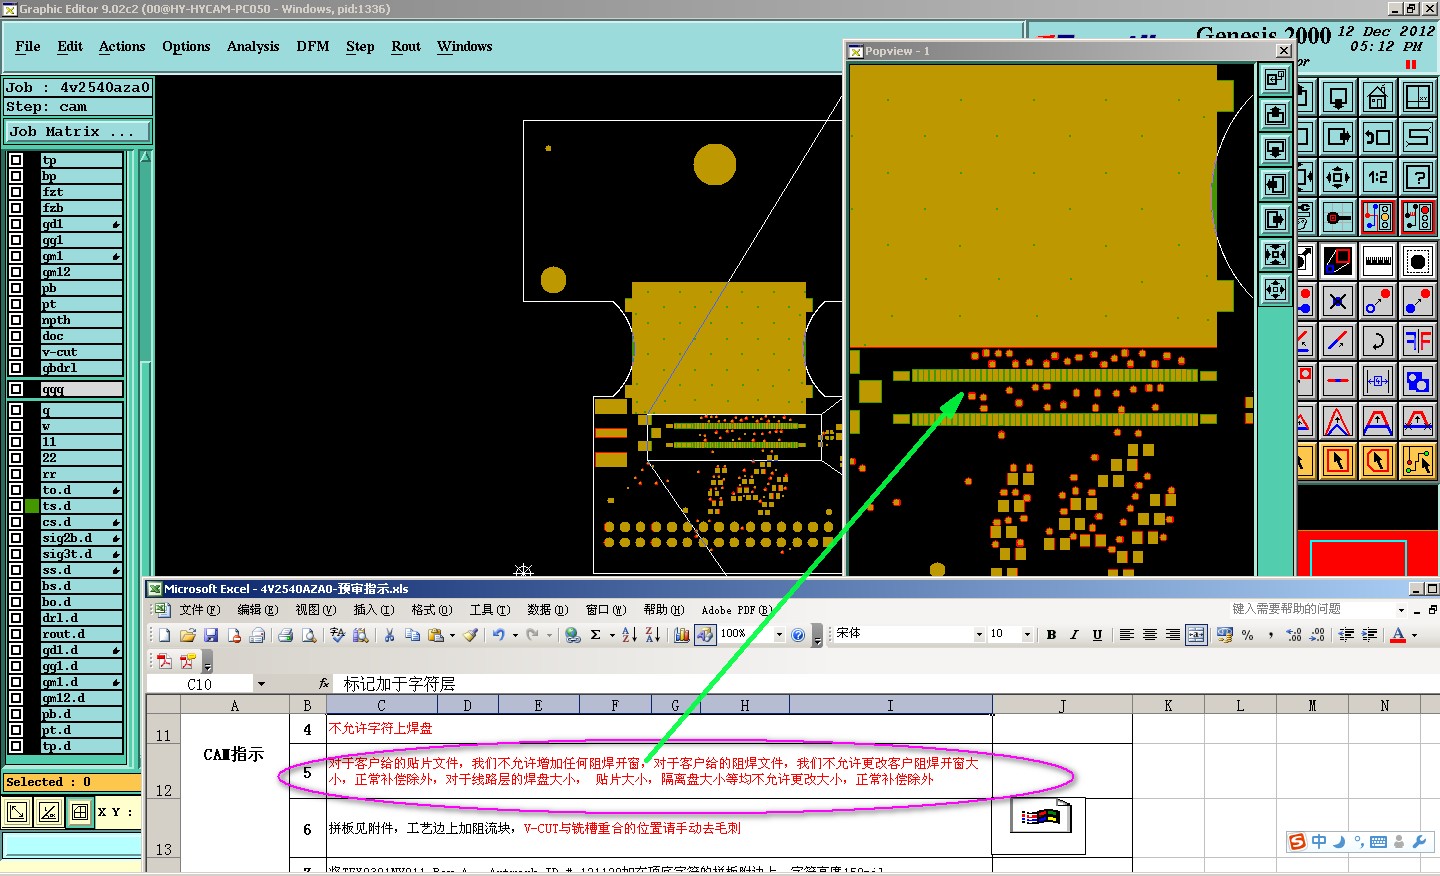Open the Analysis menu in Graphic Editor
This screenshot has width=1440, height=876.
click(x=253, y=47)
